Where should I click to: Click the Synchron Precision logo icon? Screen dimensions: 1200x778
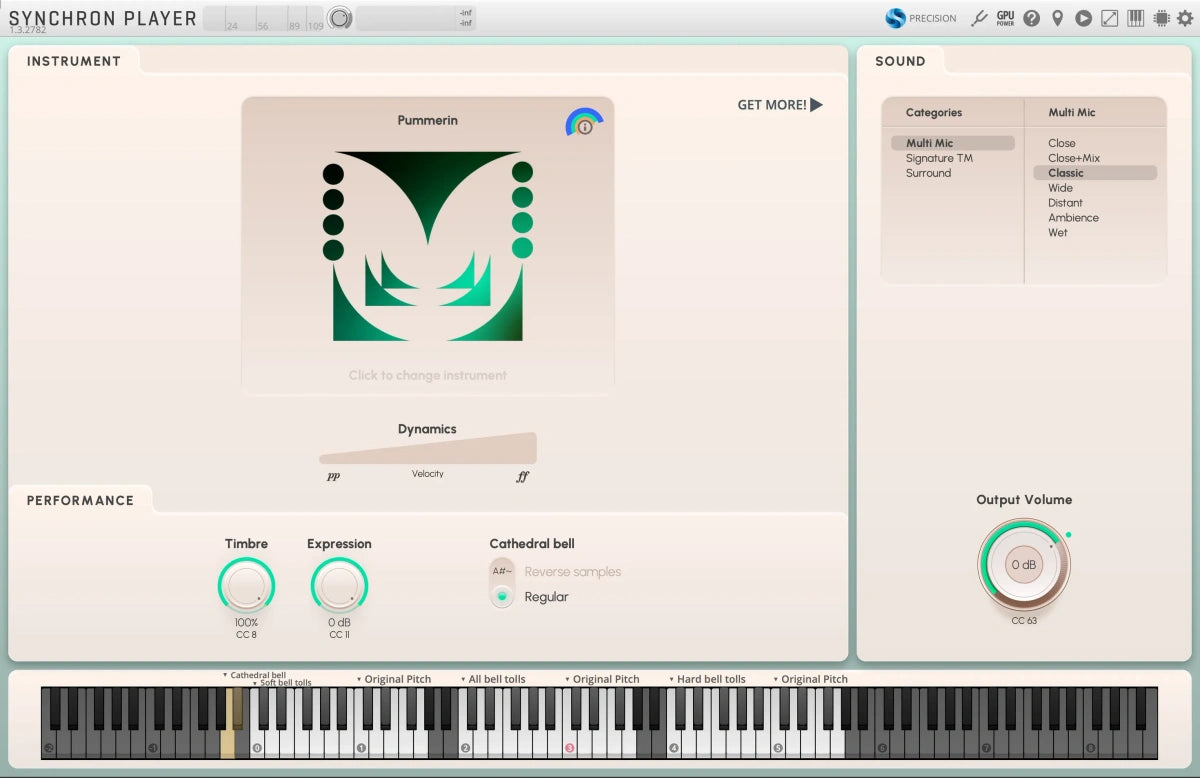click(895, 18)
